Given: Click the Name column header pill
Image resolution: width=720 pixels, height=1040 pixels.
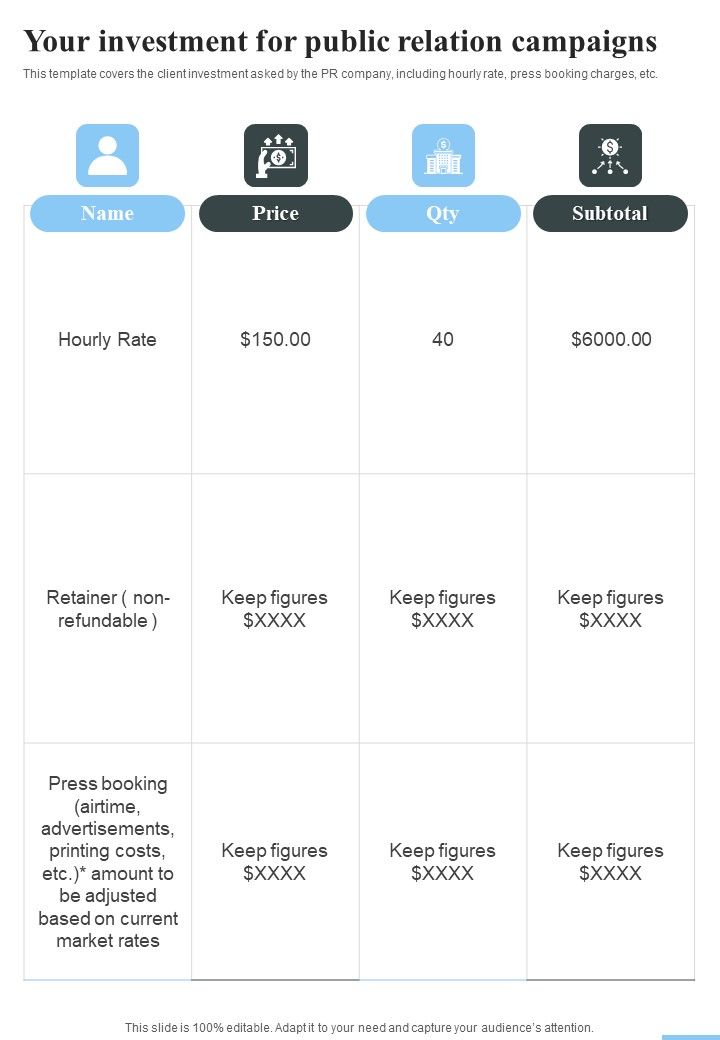Looking at the screenshot, I should tap(107, 214).
